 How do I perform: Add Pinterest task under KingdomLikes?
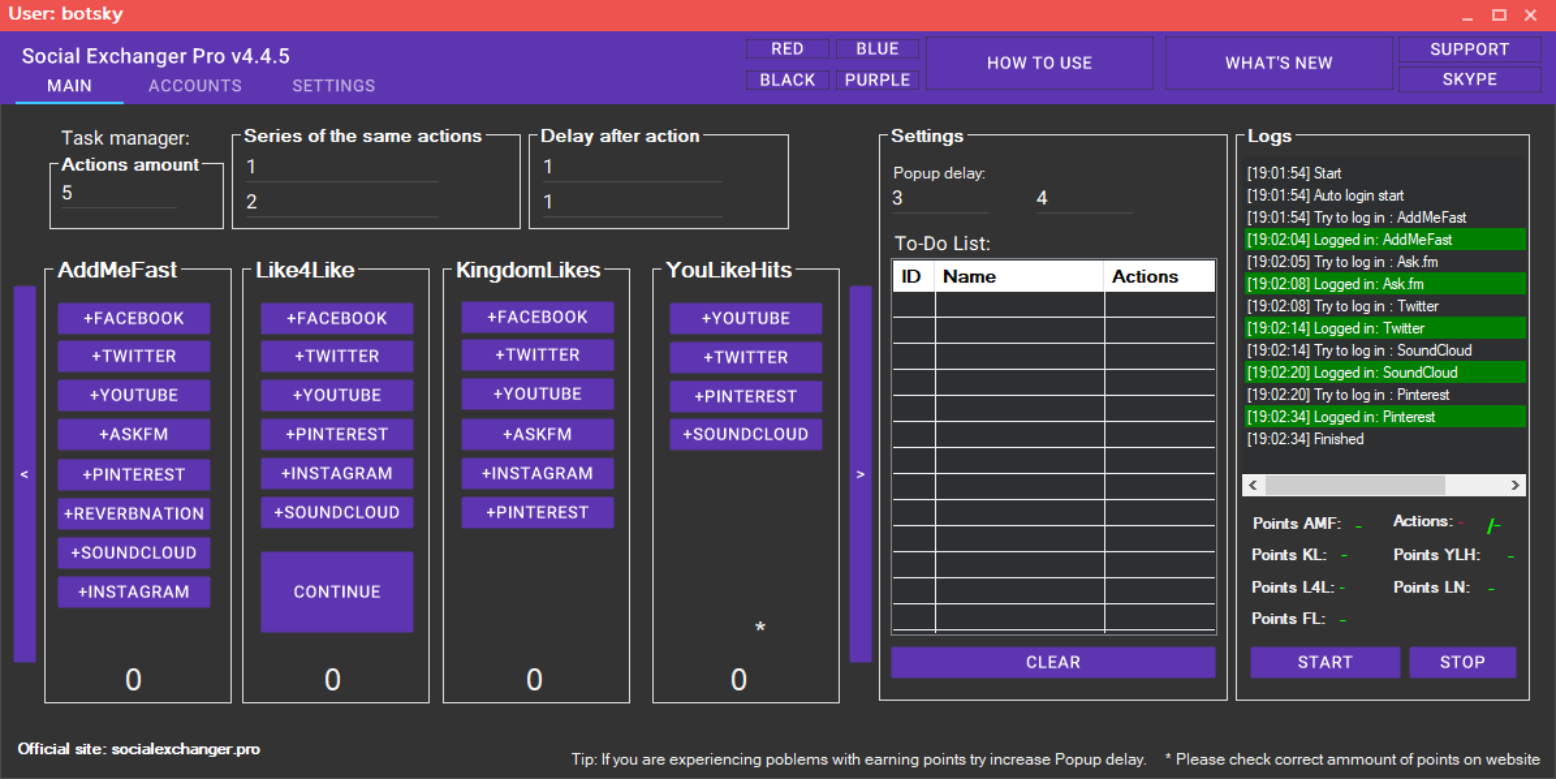tap(538, 512)
